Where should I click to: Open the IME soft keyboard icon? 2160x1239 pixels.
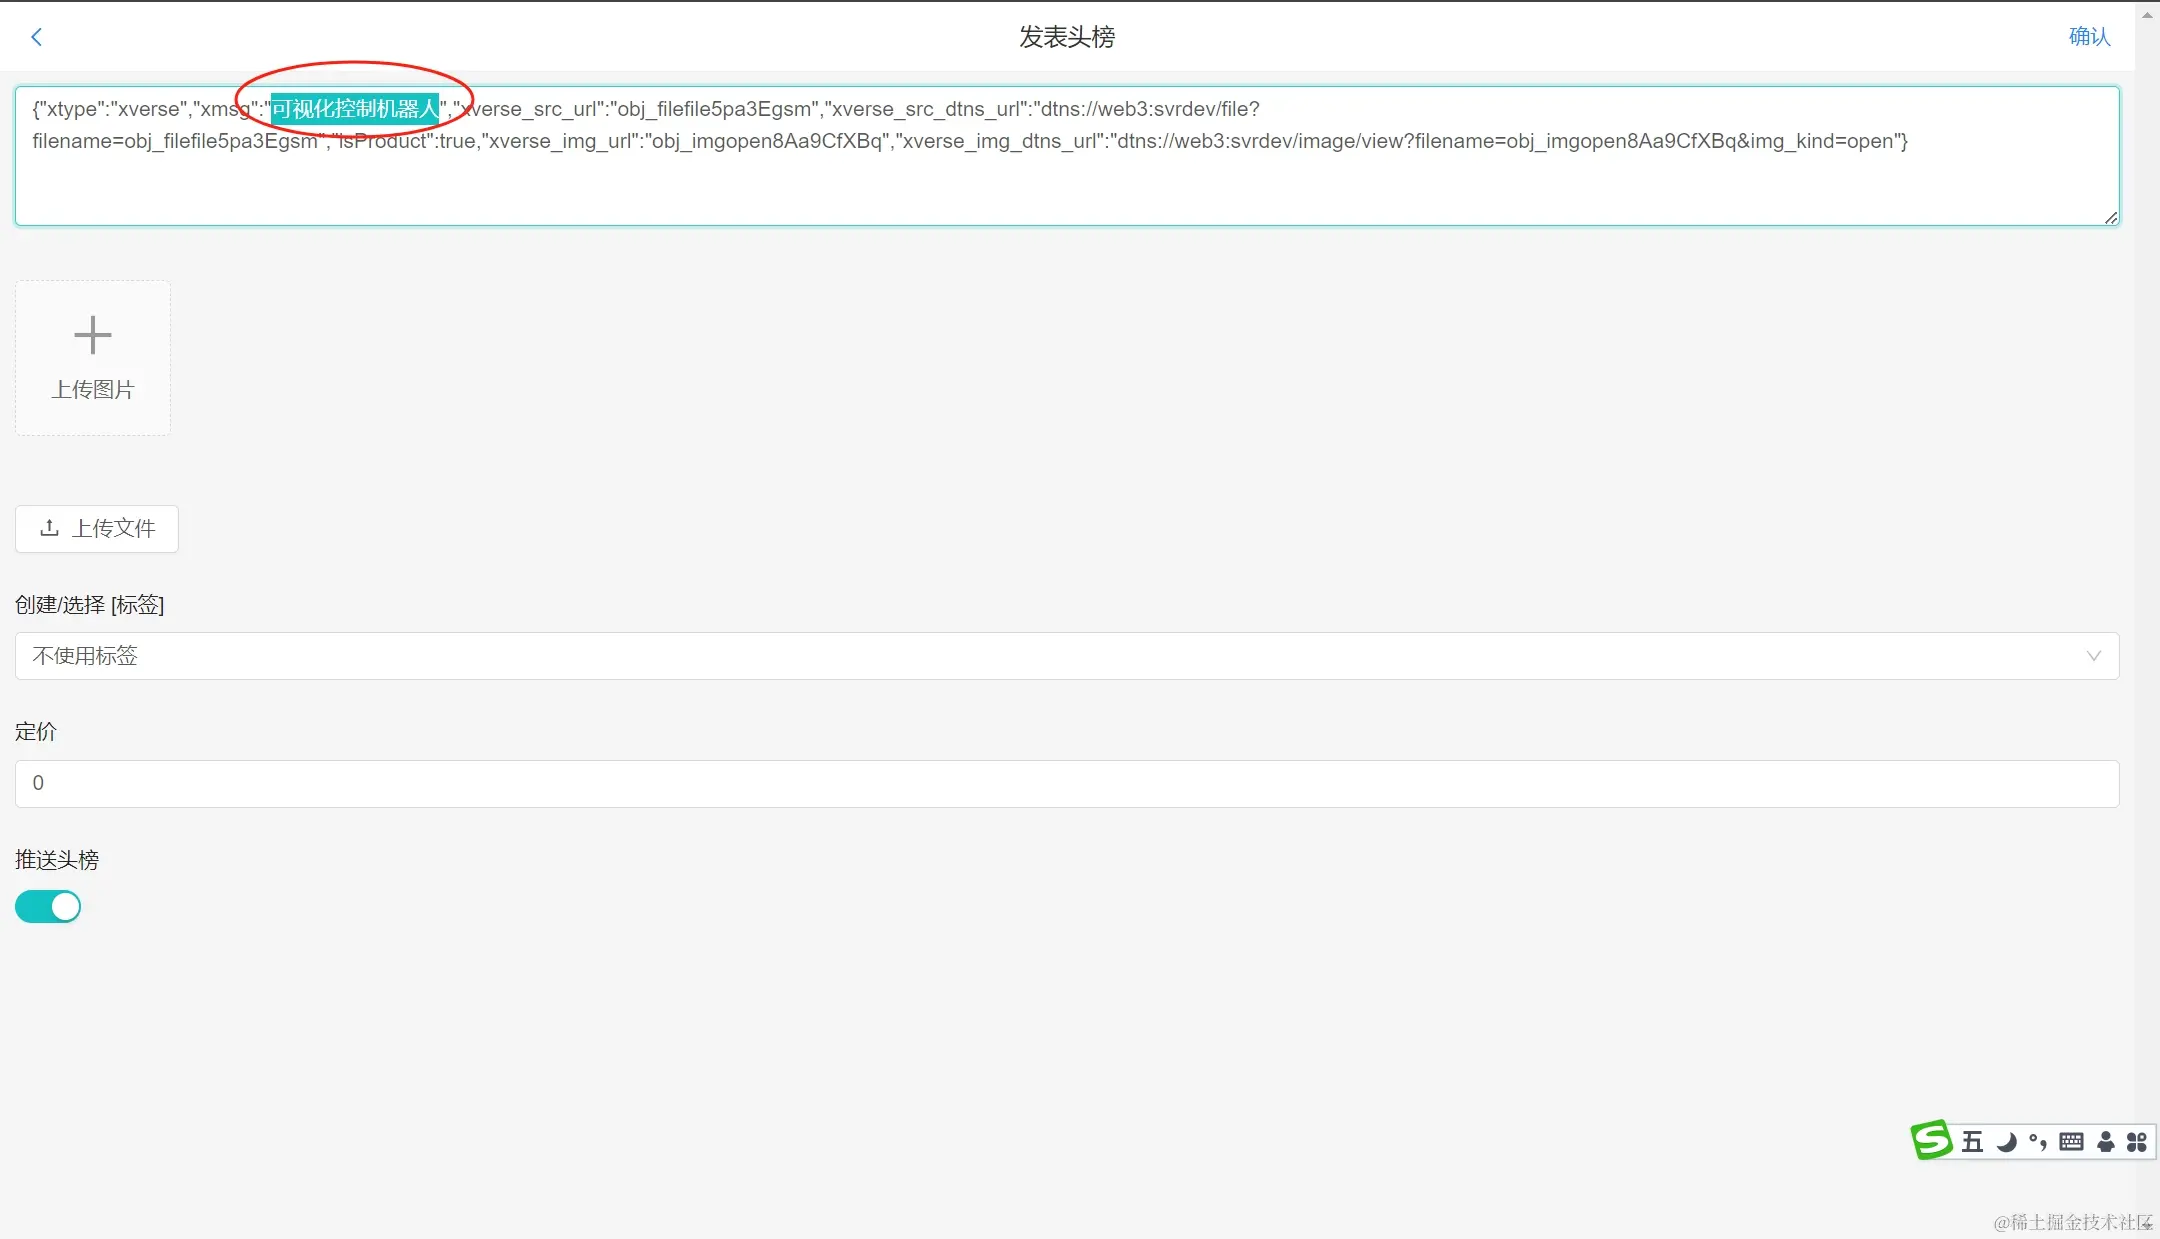coord(2072,1142)
